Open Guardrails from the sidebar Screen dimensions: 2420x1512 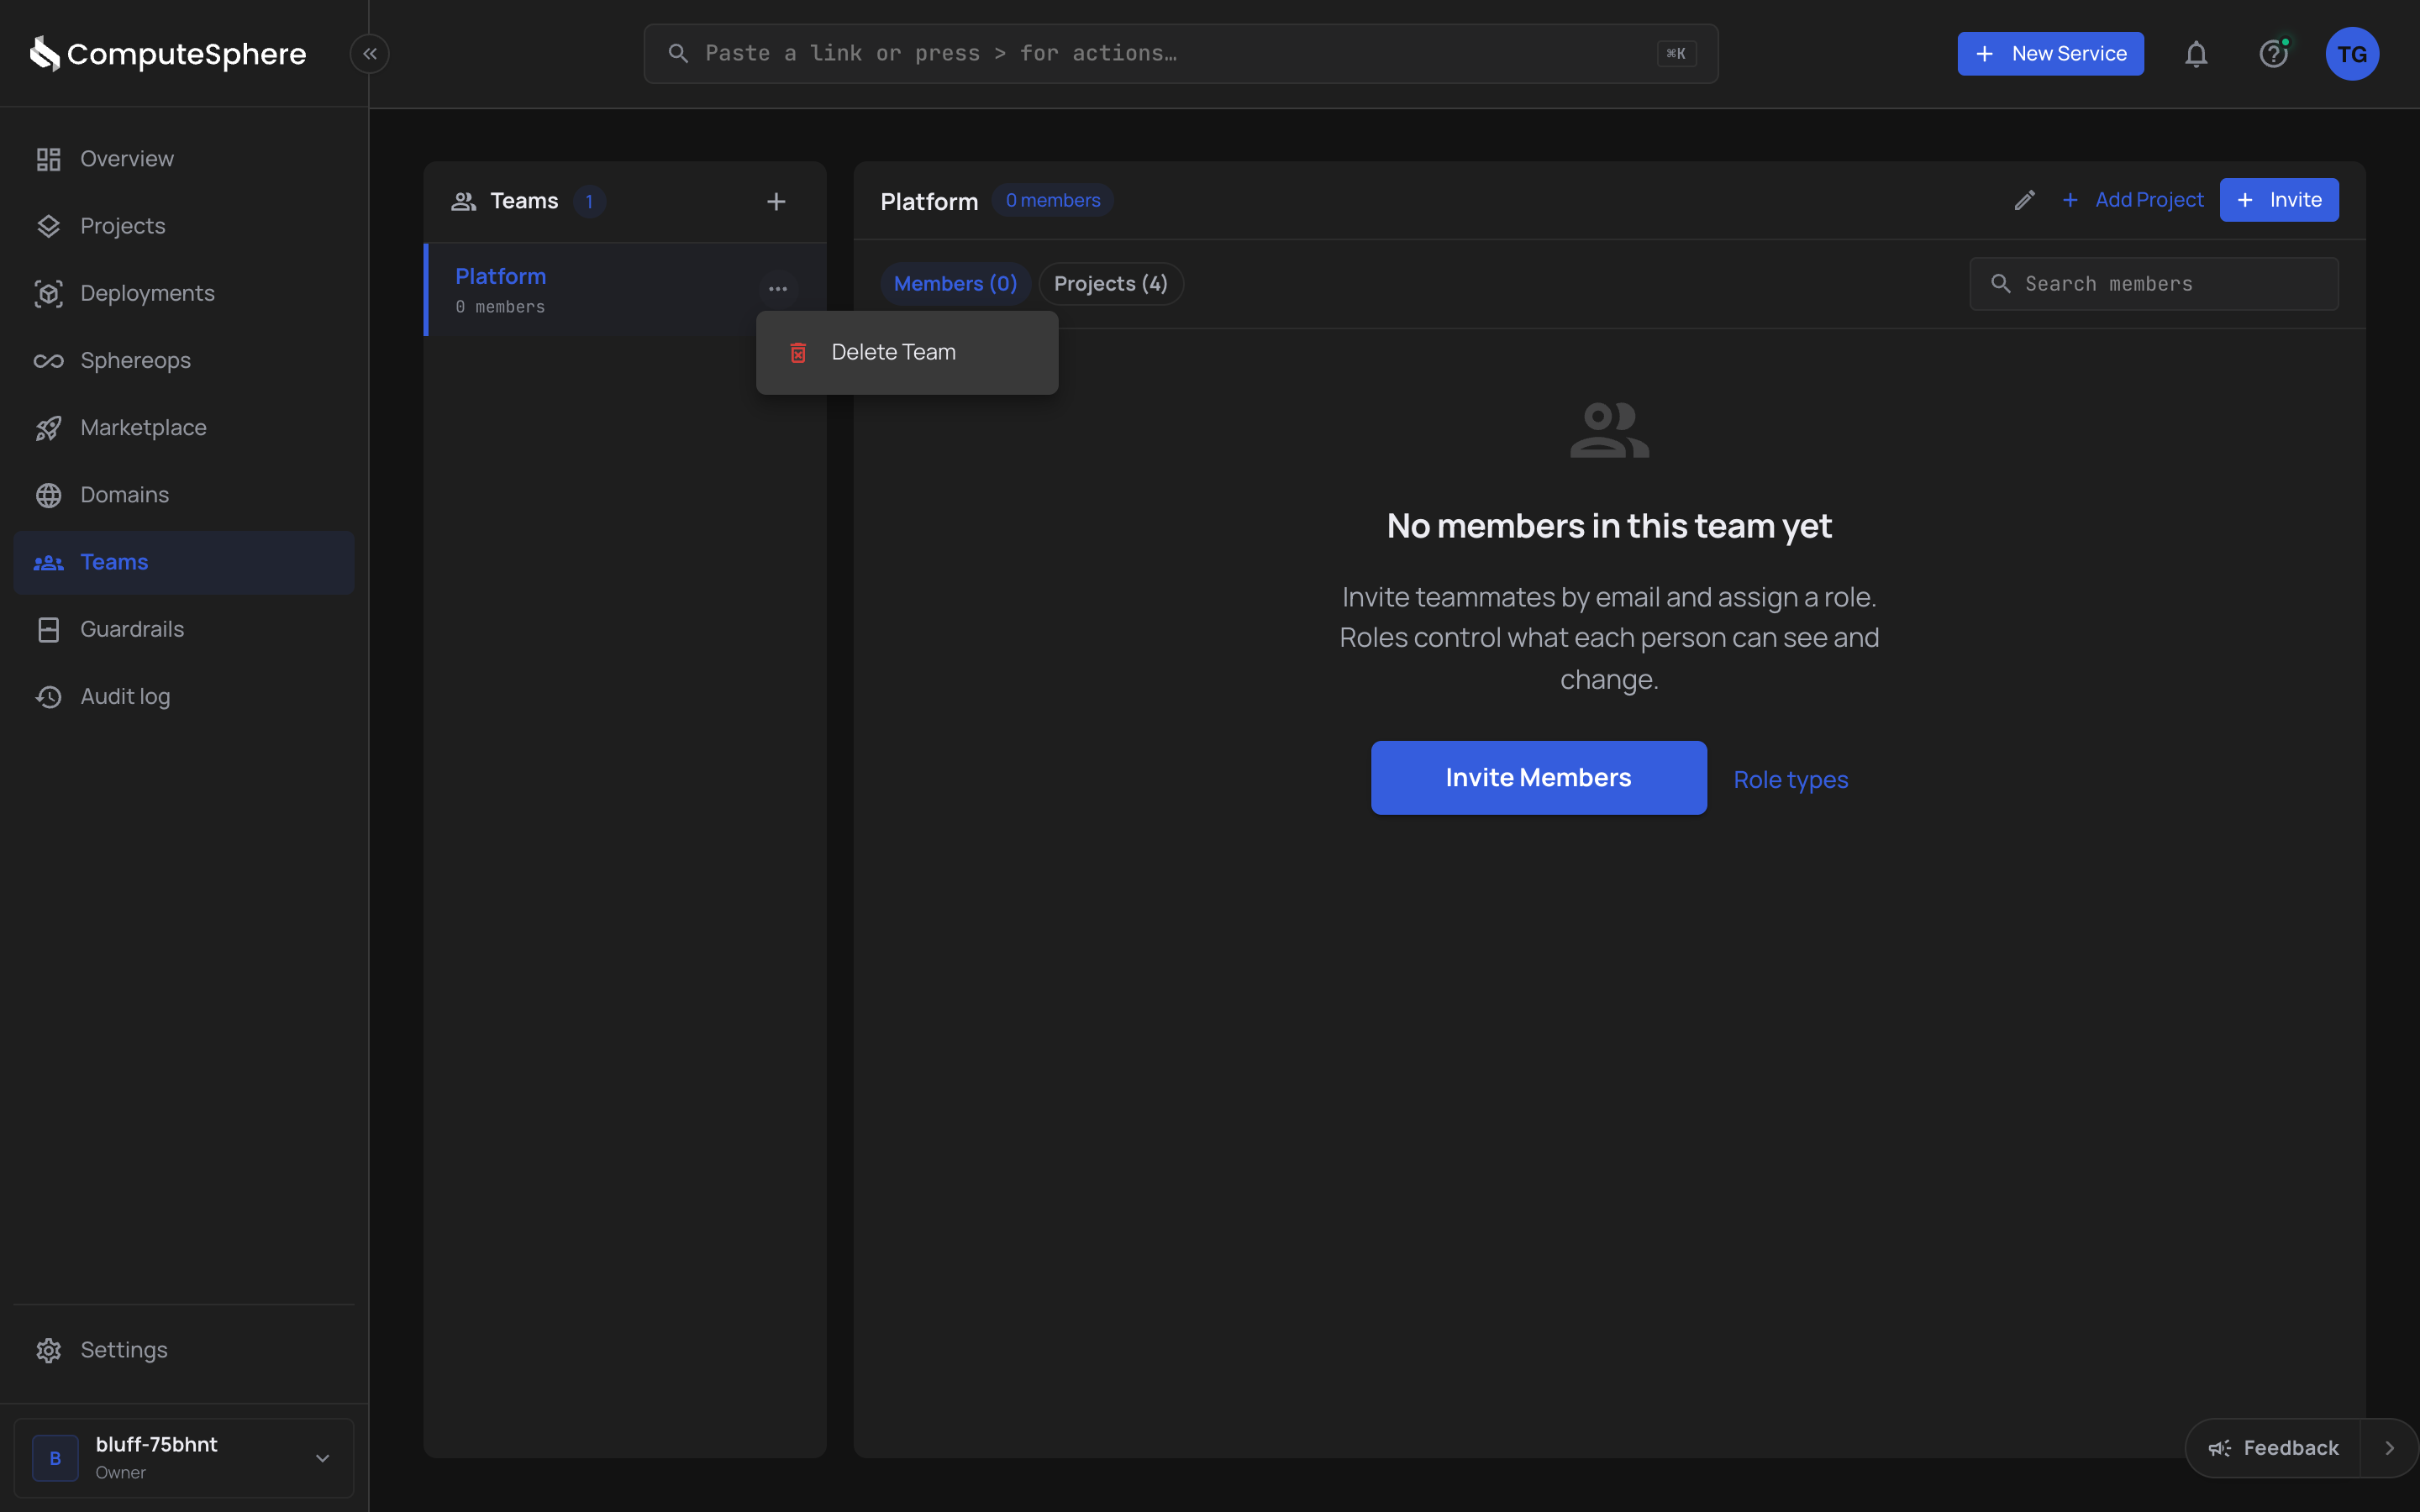(184, 629)
